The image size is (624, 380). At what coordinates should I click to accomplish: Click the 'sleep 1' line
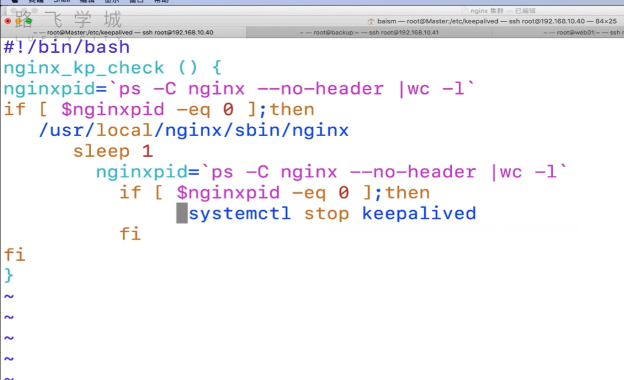coord(113,151)
